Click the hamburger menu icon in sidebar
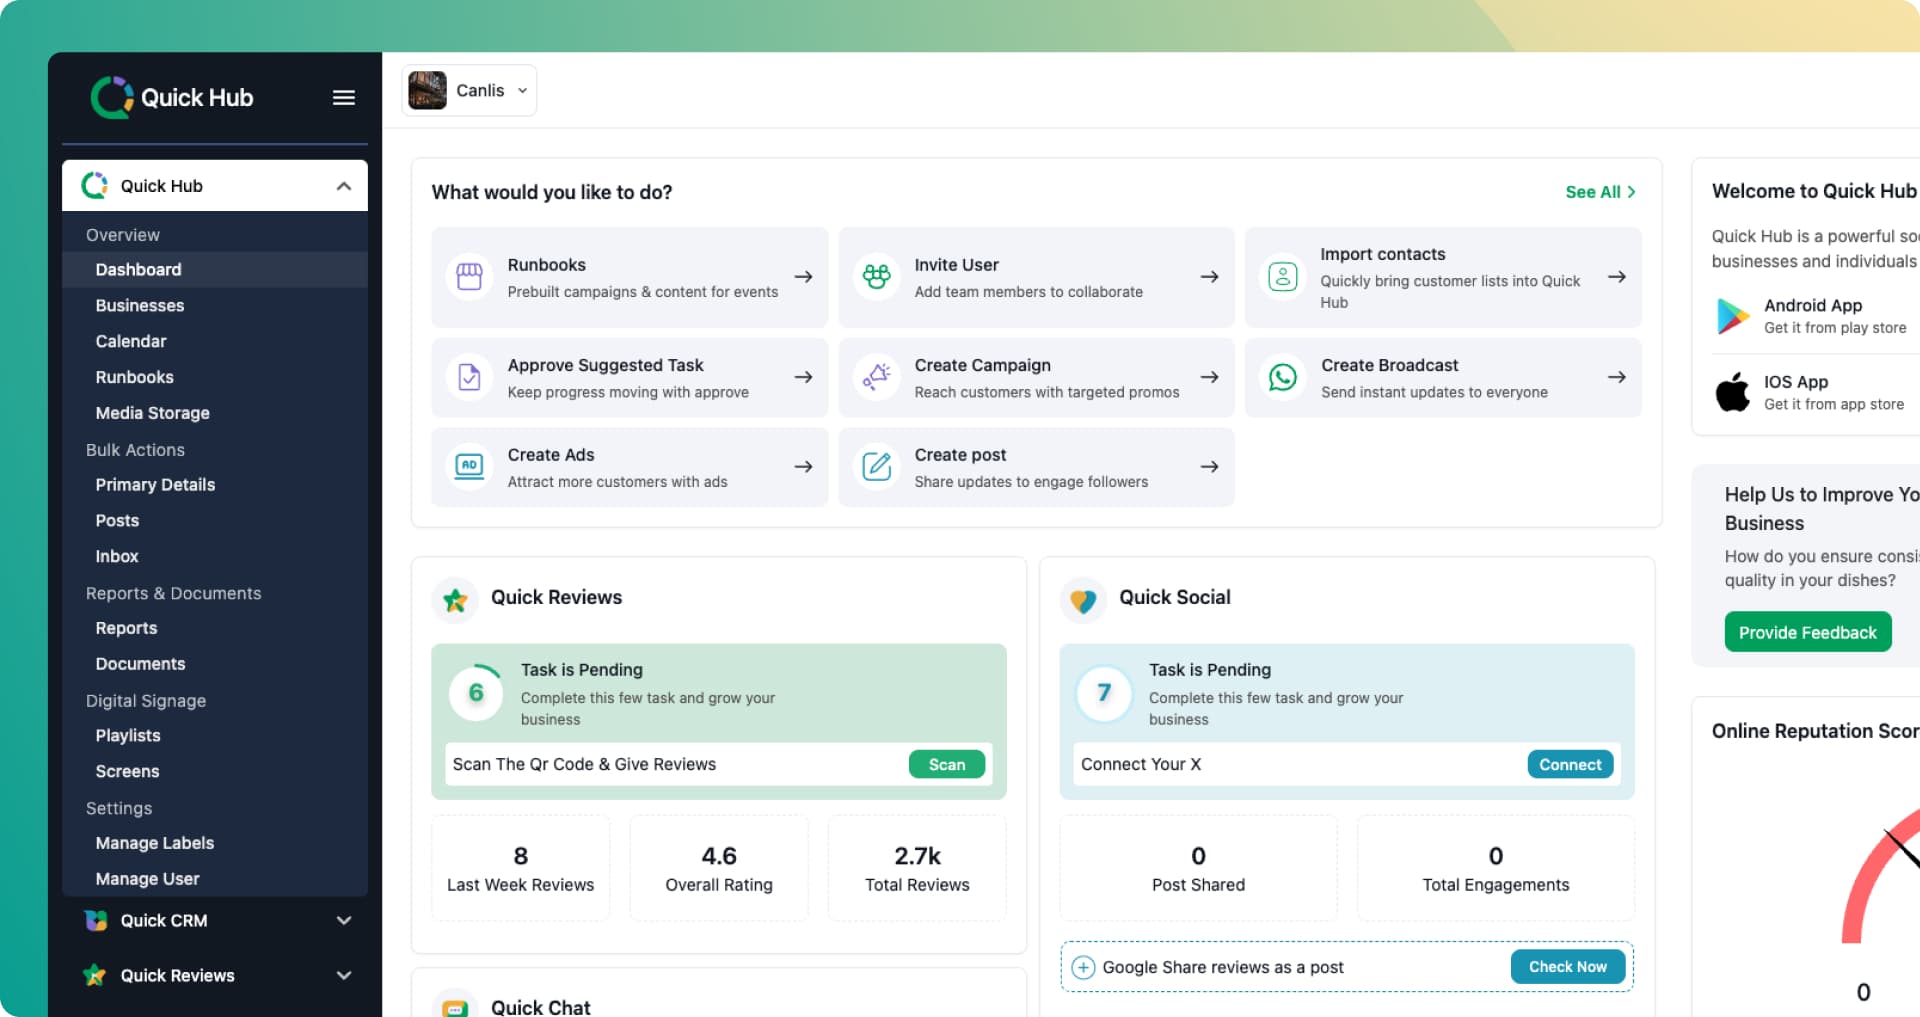 343,97
